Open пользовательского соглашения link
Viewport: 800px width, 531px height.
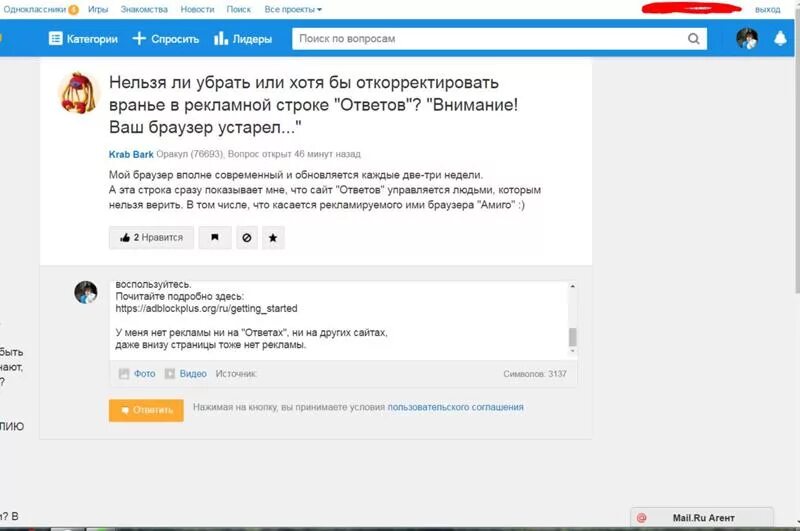point(456,407)
